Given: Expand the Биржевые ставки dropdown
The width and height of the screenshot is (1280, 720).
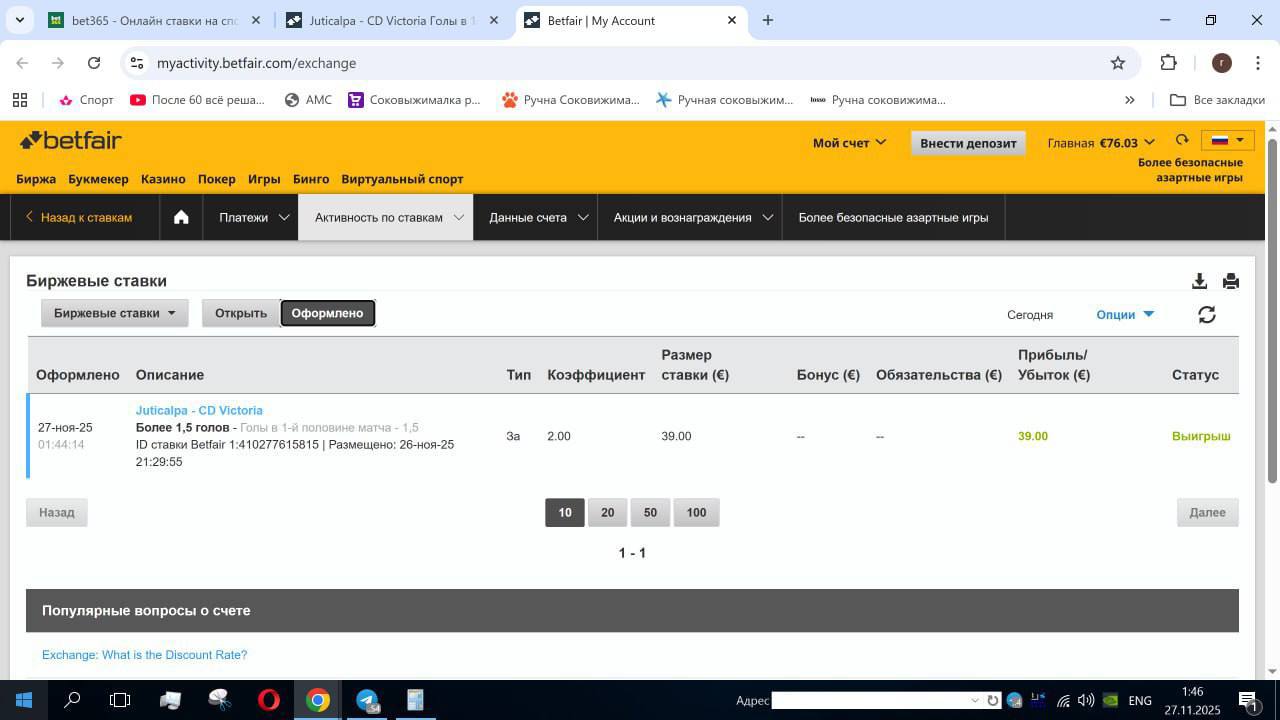Looking at the screenshot, I should [x=114, y=313].
